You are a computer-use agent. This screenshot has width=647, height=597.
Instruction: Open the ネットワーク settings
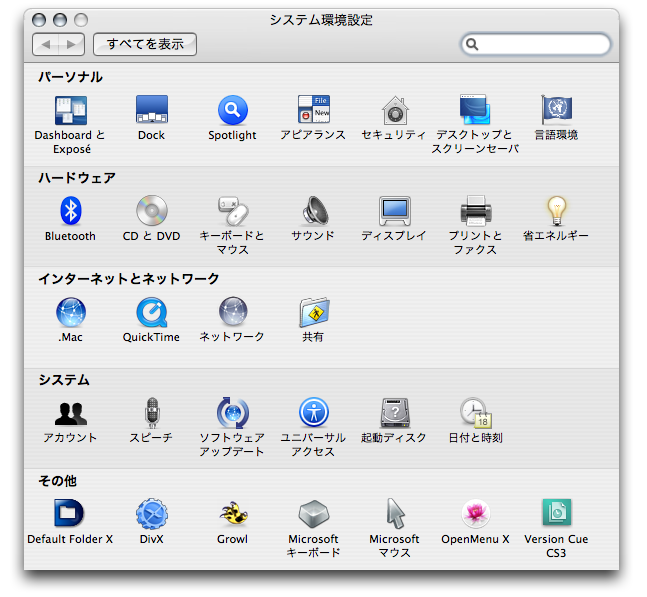[x=232, y=314]
